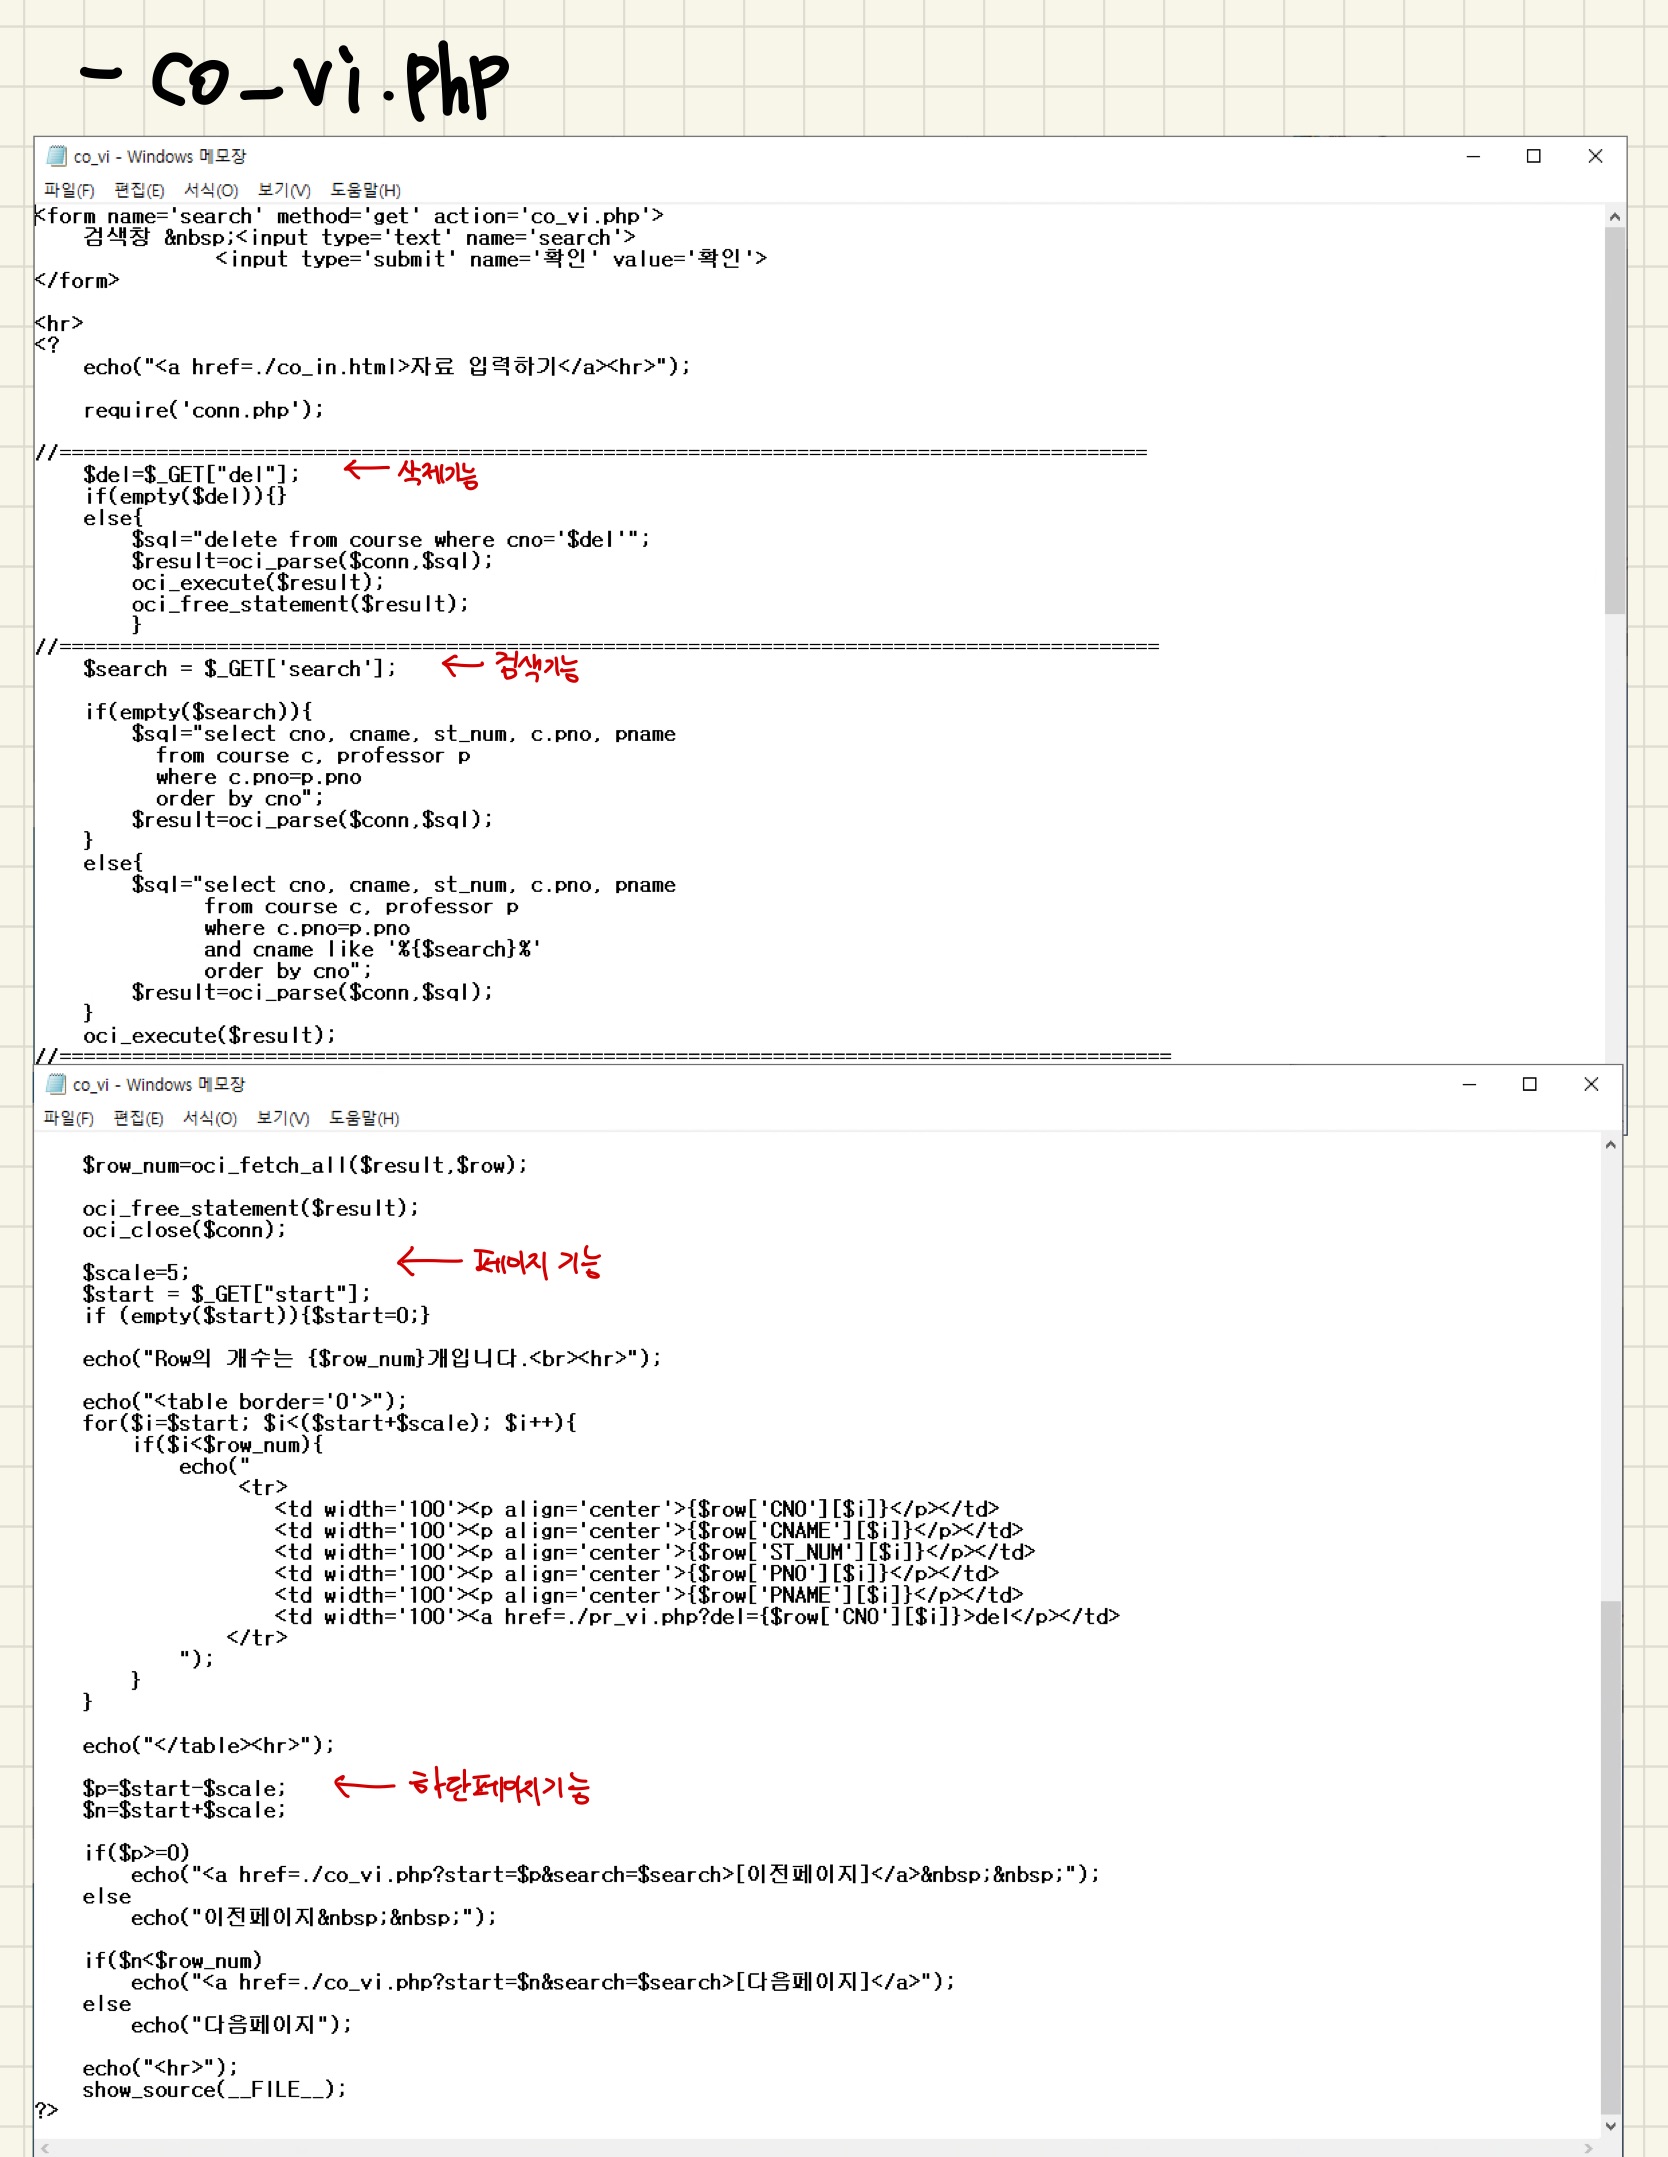The width and height of the screenshot is (1668, 2157).
Task: Maximize the top co_vi Notepad window
Action: coord(1533,156)
